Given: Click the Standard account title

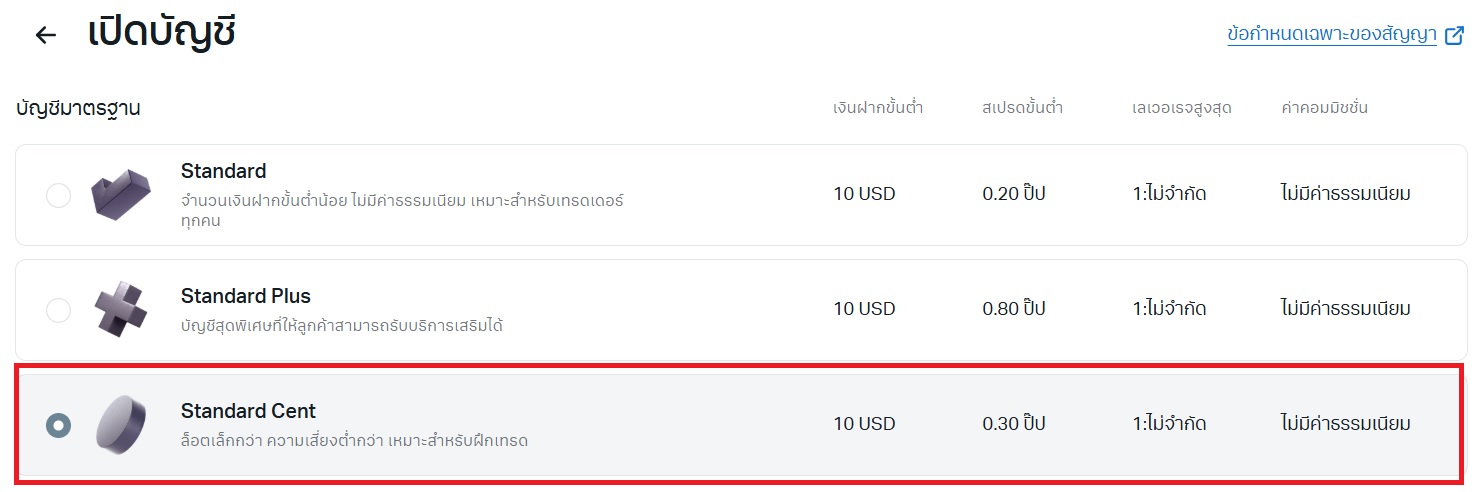Looking at the screenshot, I should [224, 171].
